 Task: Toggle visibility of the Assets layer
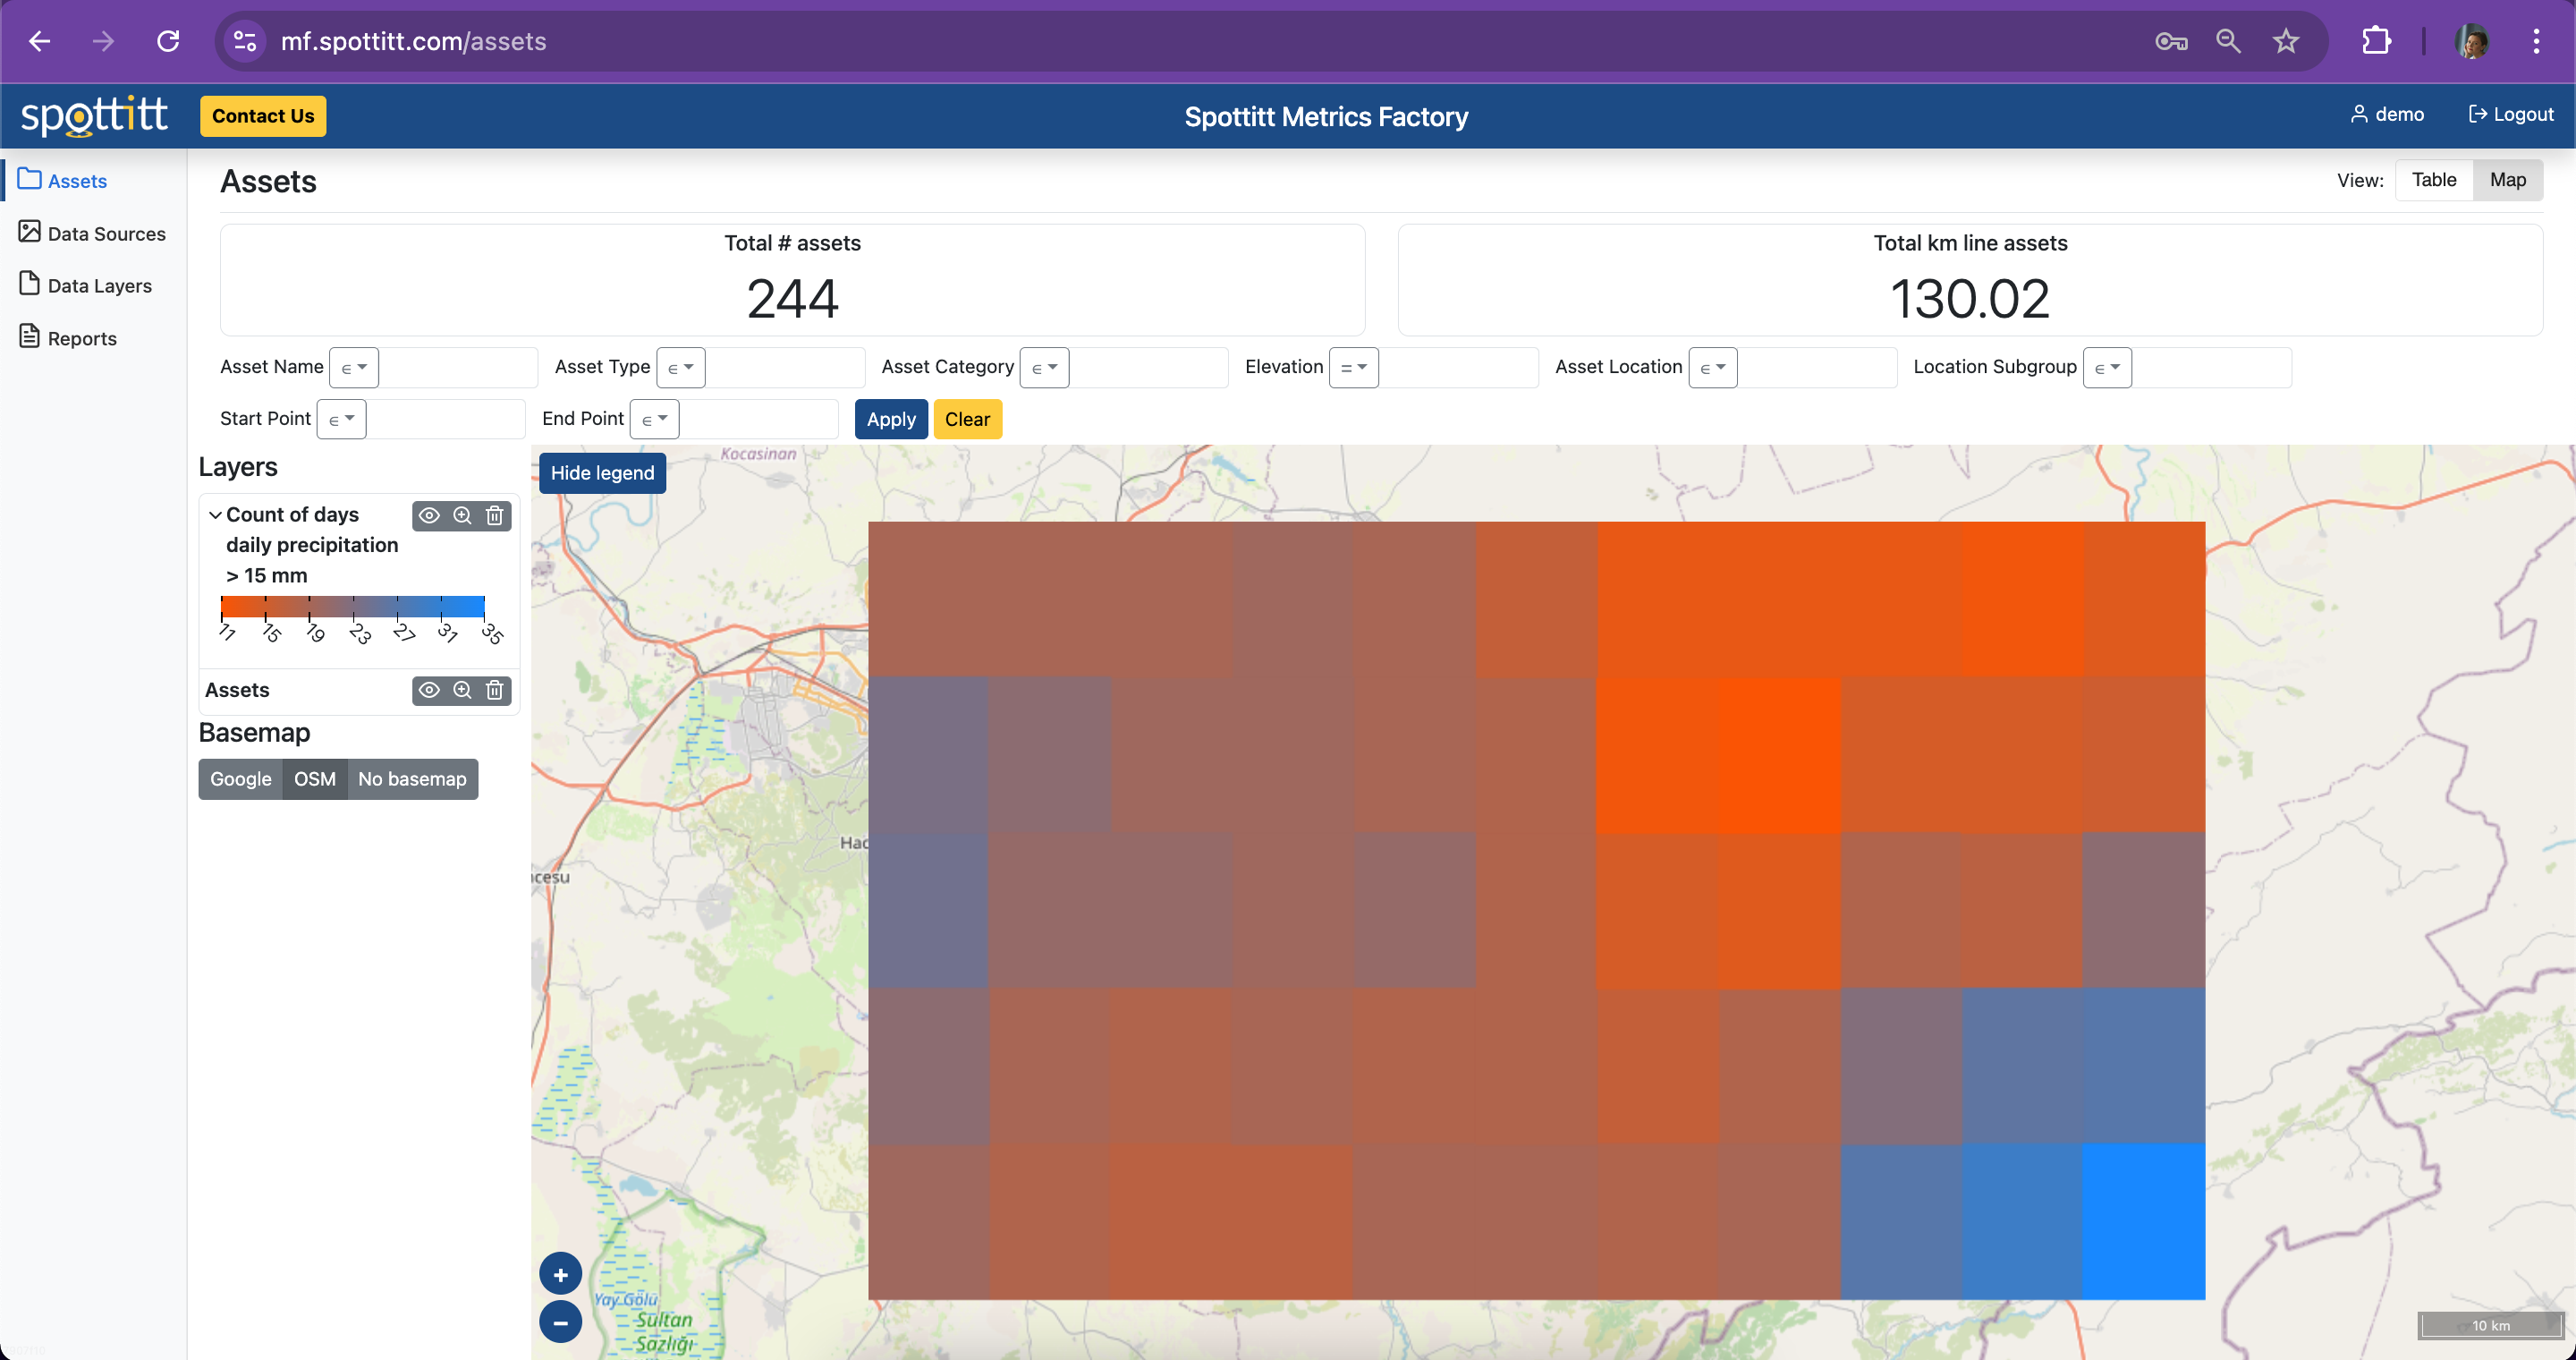(x=429, y=690)
